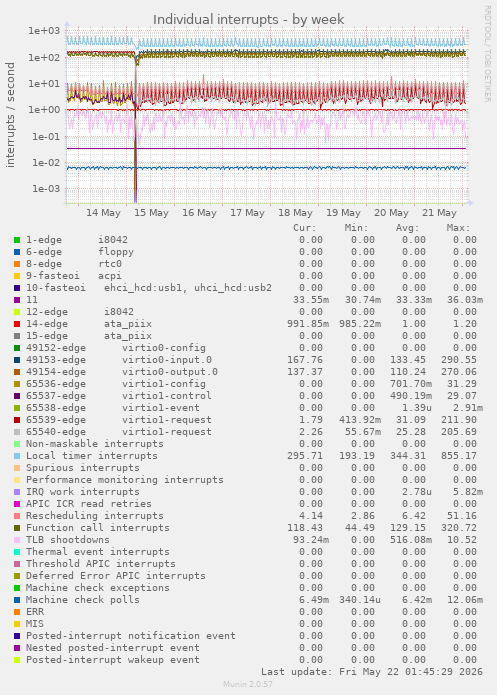Click the Last update timestamp
This screenshot has height=695, width=497.
pos(372,672)
